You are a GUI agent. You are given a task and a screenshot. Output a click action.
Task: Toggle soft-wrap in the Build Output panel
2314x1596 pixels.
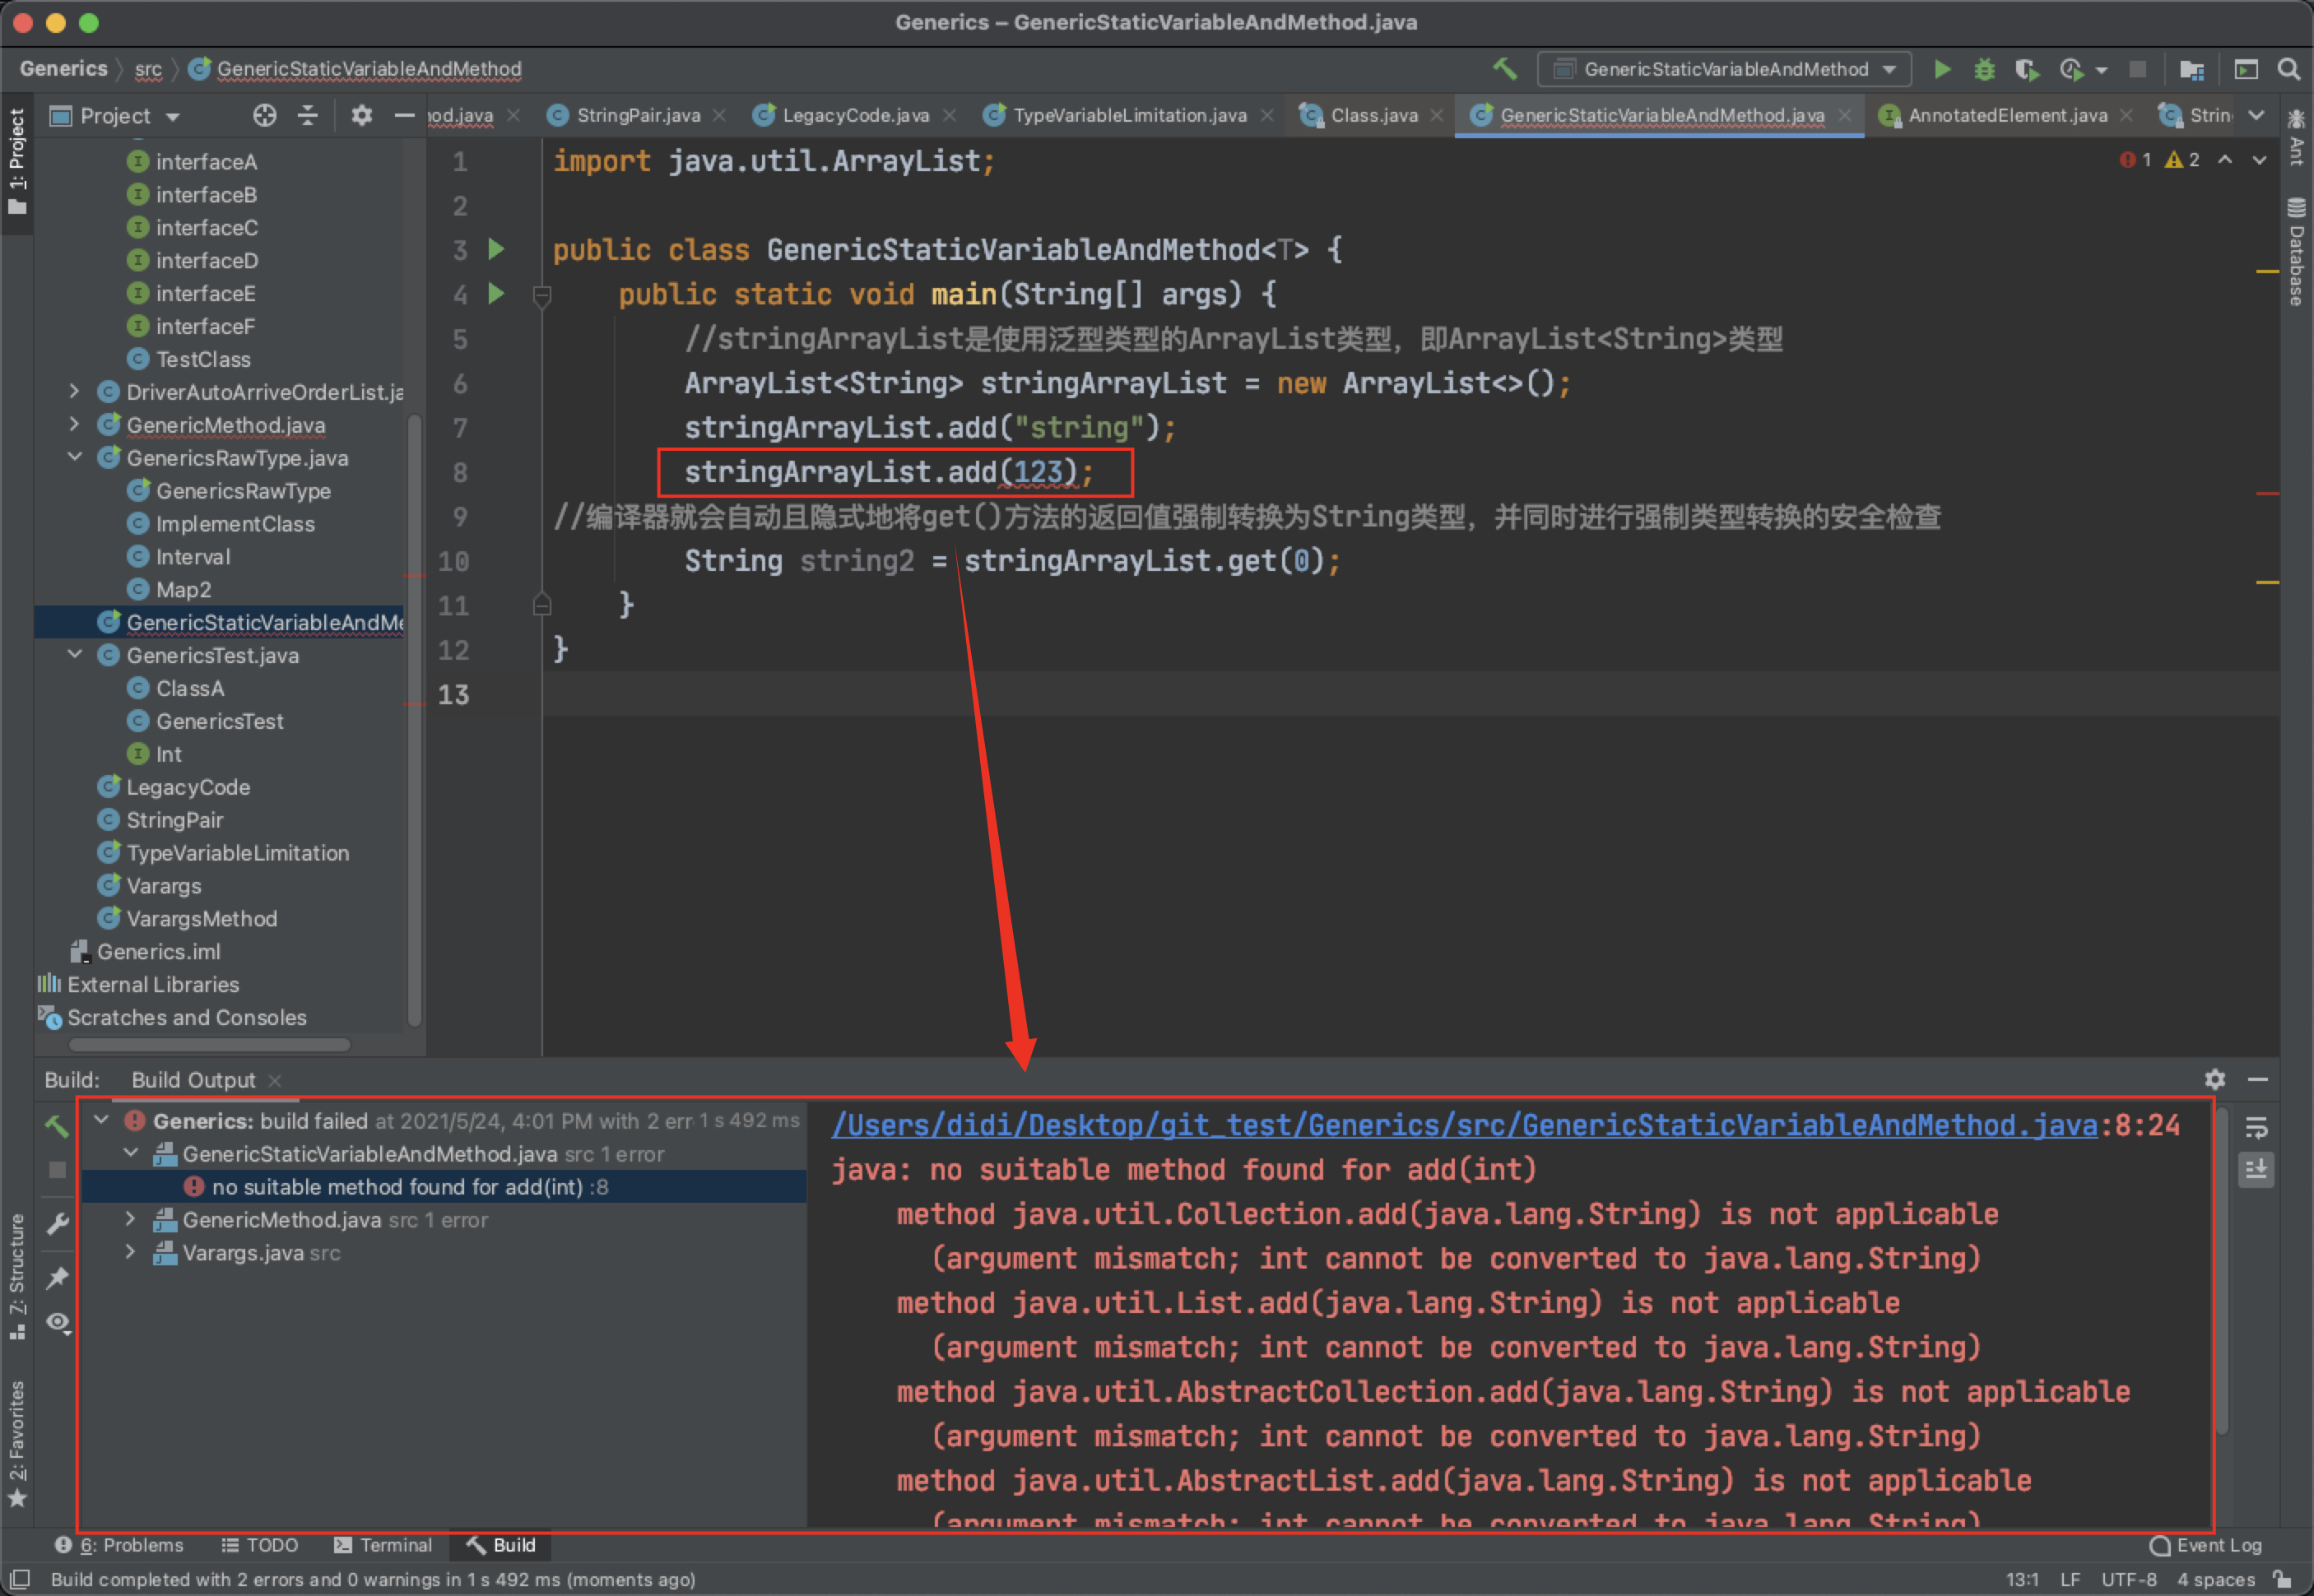(2257, 1127)
